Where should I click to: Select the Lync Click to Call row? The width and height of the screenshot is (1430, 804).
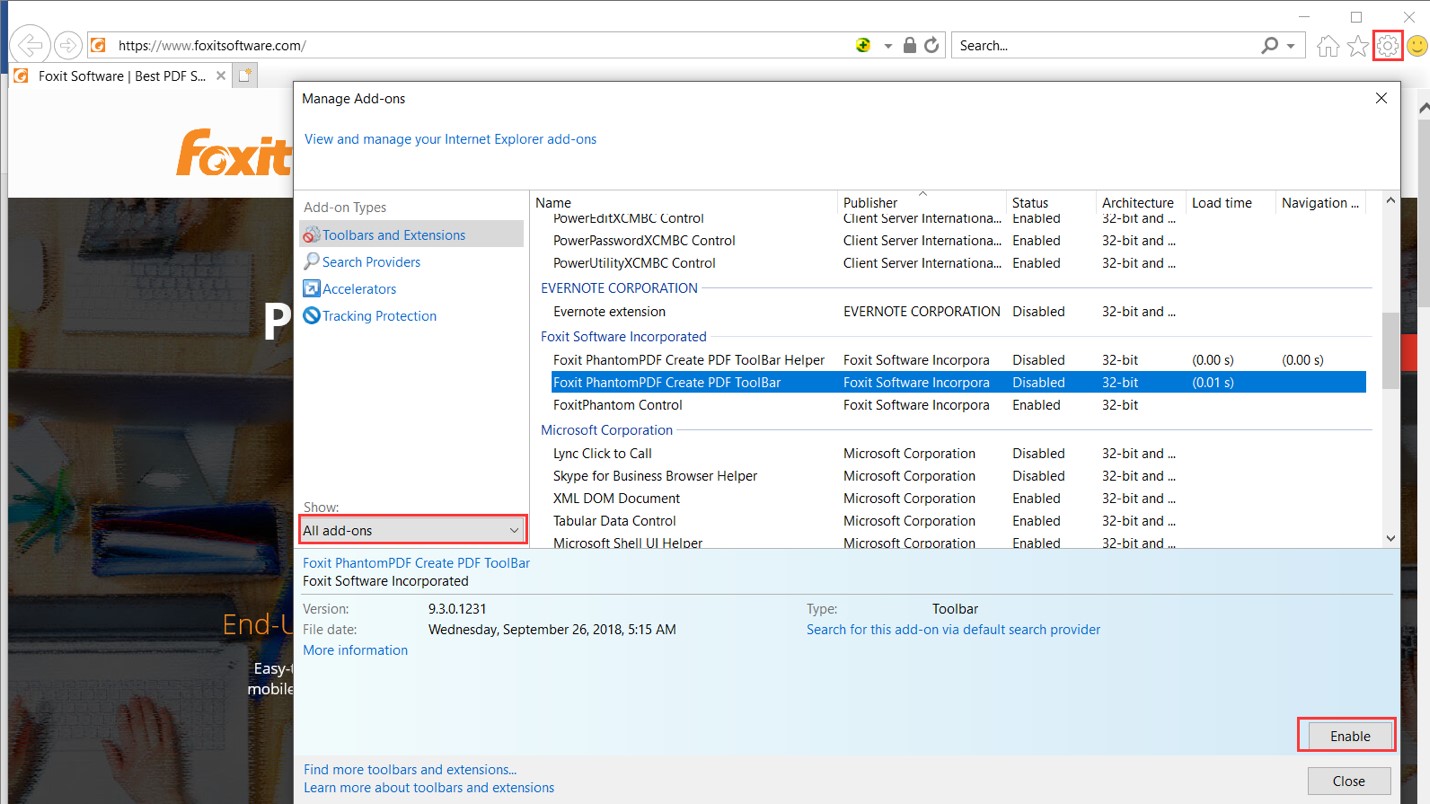pos(959,453)
